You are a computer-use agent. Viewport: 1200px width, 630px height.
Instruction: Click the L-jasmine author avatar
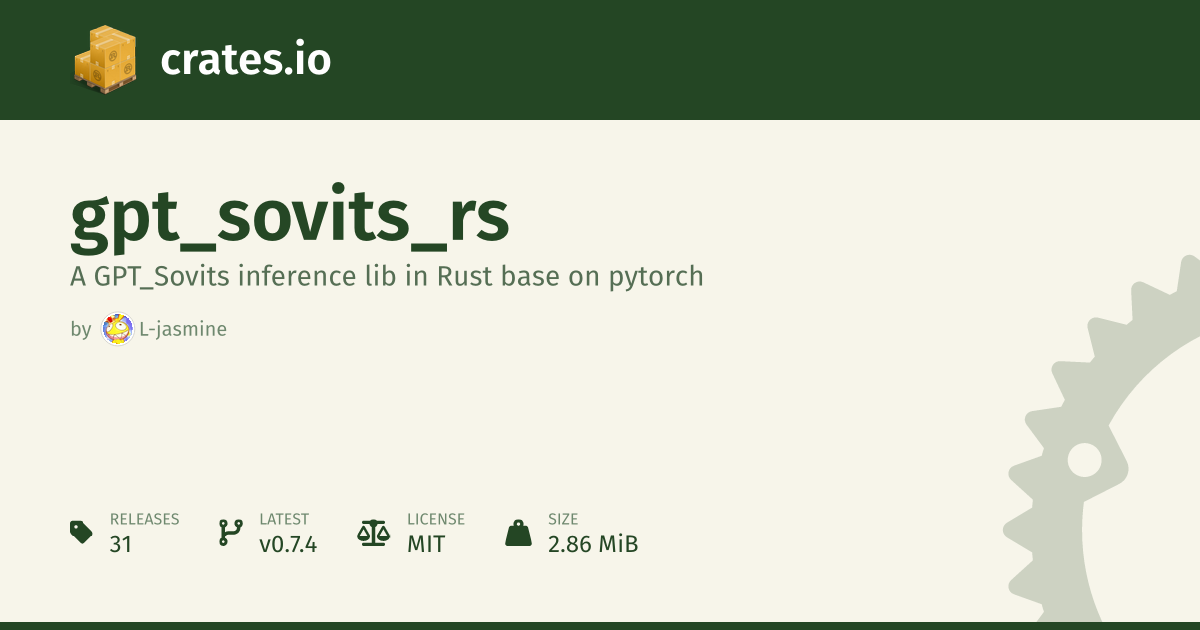coord(118,329)
